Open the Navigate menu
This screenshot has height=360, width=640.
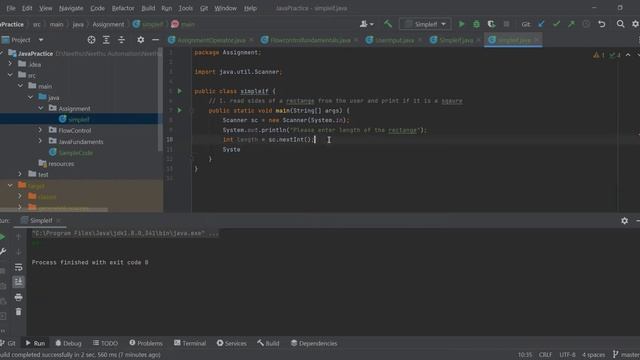pos(71,8)
